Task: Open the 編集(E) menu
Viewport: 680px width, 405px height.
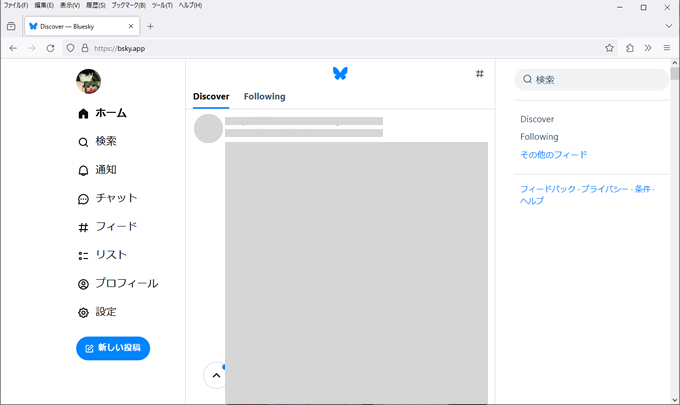Action: click(44, 5)
